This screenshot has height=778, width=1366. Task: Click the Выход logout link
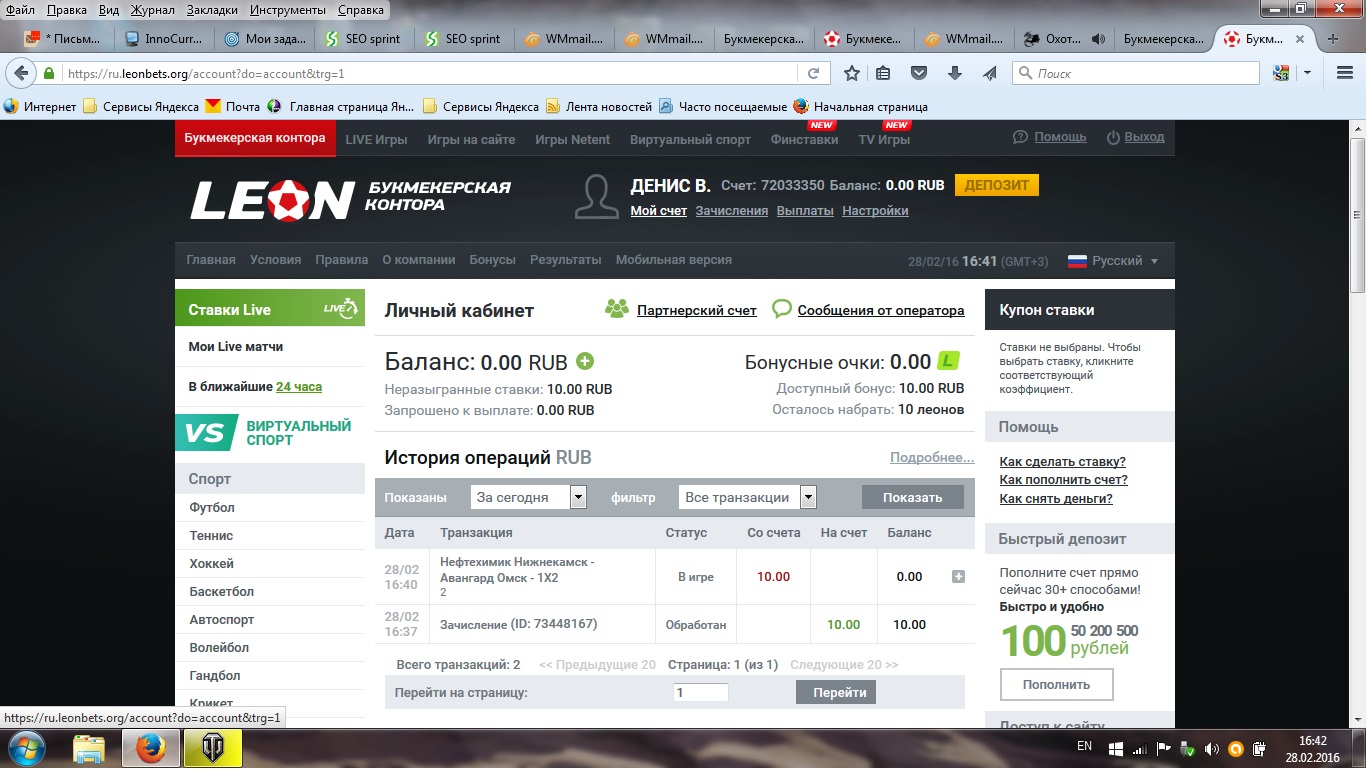point(1144,137)
